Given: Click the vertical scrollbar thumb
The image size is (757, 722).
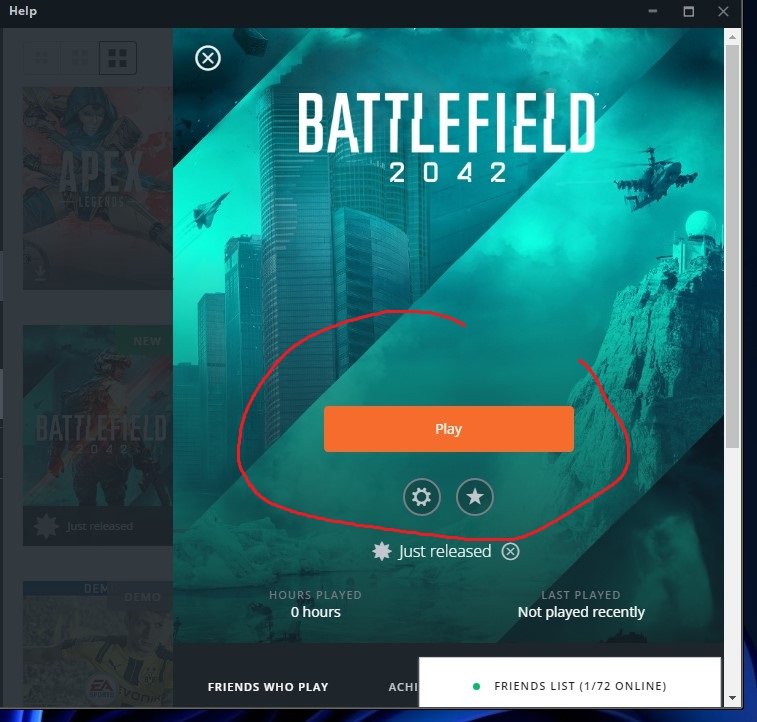Looking at the screenshot, I should point(732,246).
